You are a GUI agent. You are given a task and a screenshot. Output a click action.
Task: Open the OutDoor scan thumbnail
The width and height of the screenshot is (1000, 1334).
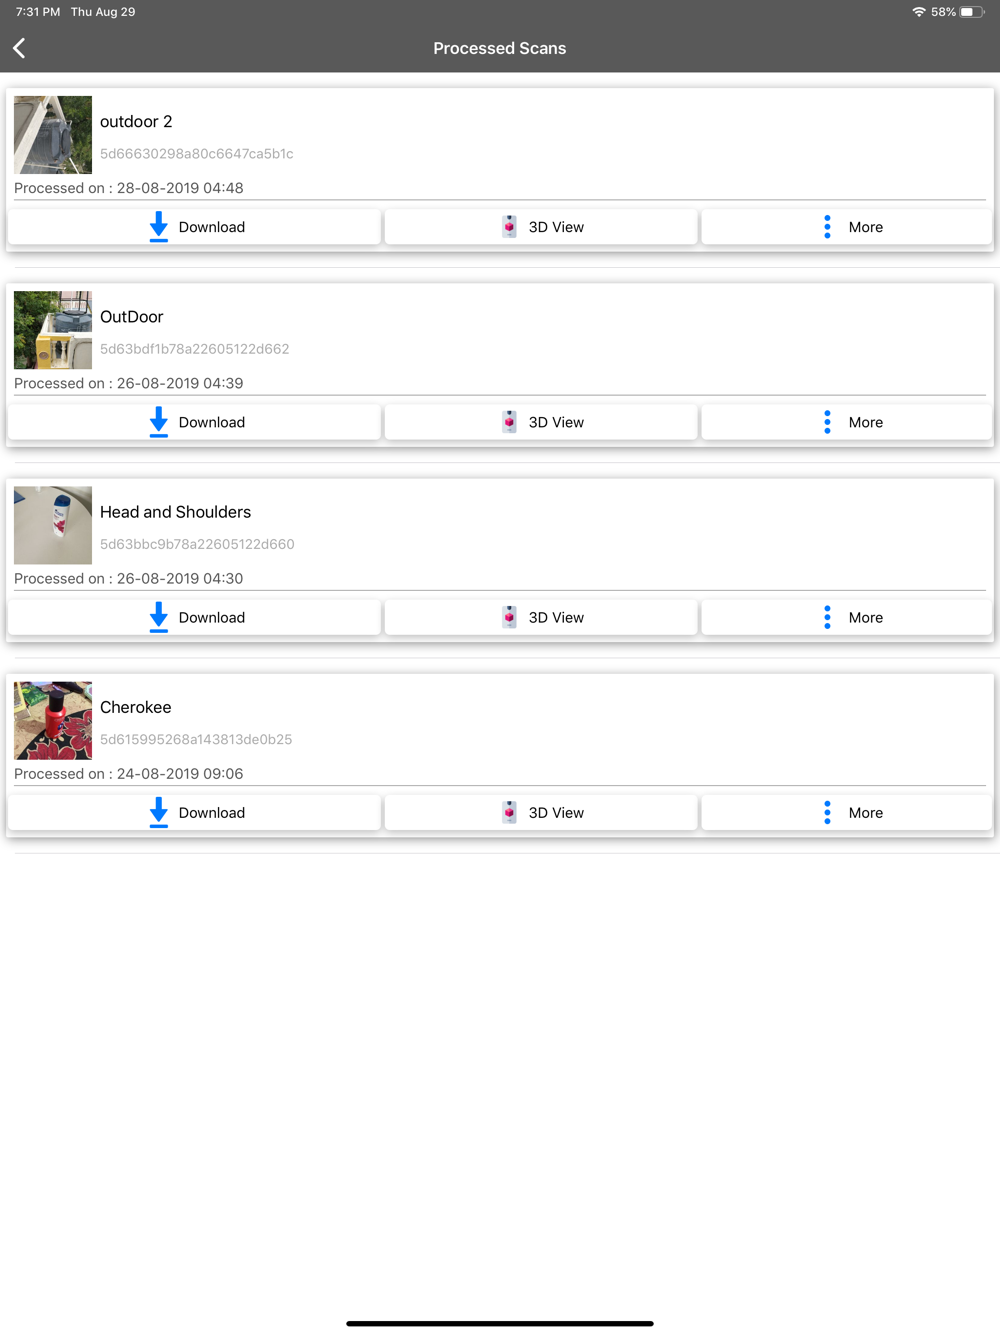pyautogui.click(x=53, y=330)
